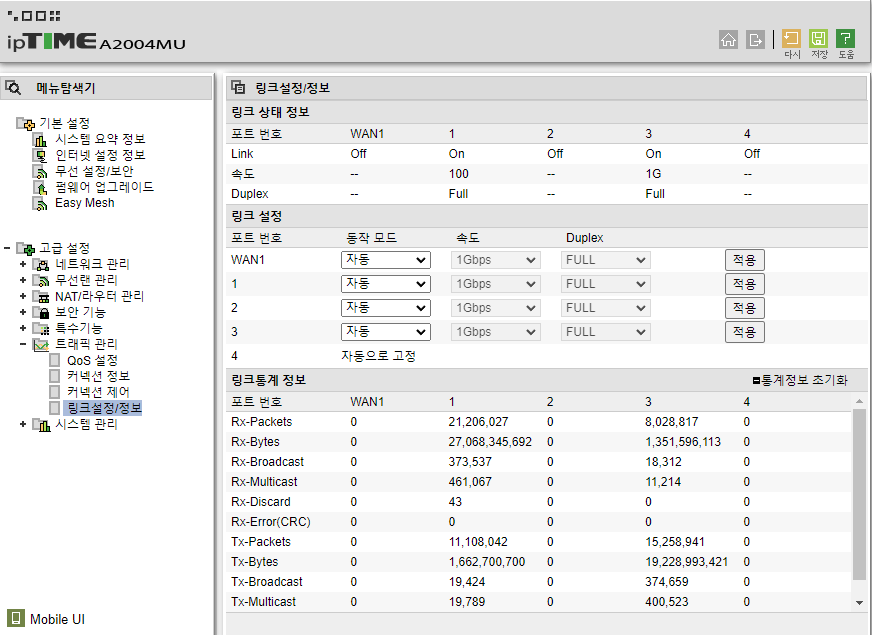Click the 트래픽 관리 graph icon
The width and height of the screenshot is (872, 635).
(x=41, y=345)
